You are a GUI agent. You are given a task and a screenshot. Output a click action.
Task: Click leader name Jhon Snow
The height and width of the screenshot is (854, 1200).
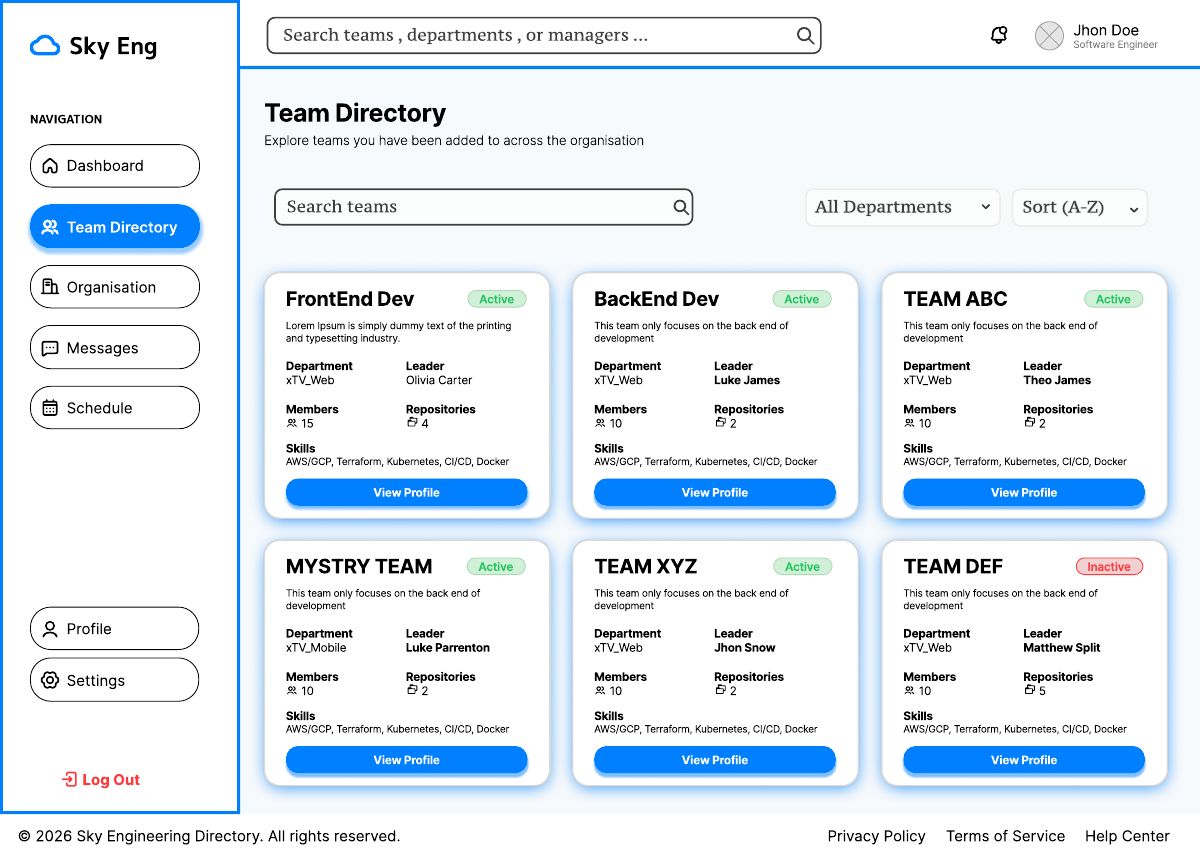click(745, 648)
